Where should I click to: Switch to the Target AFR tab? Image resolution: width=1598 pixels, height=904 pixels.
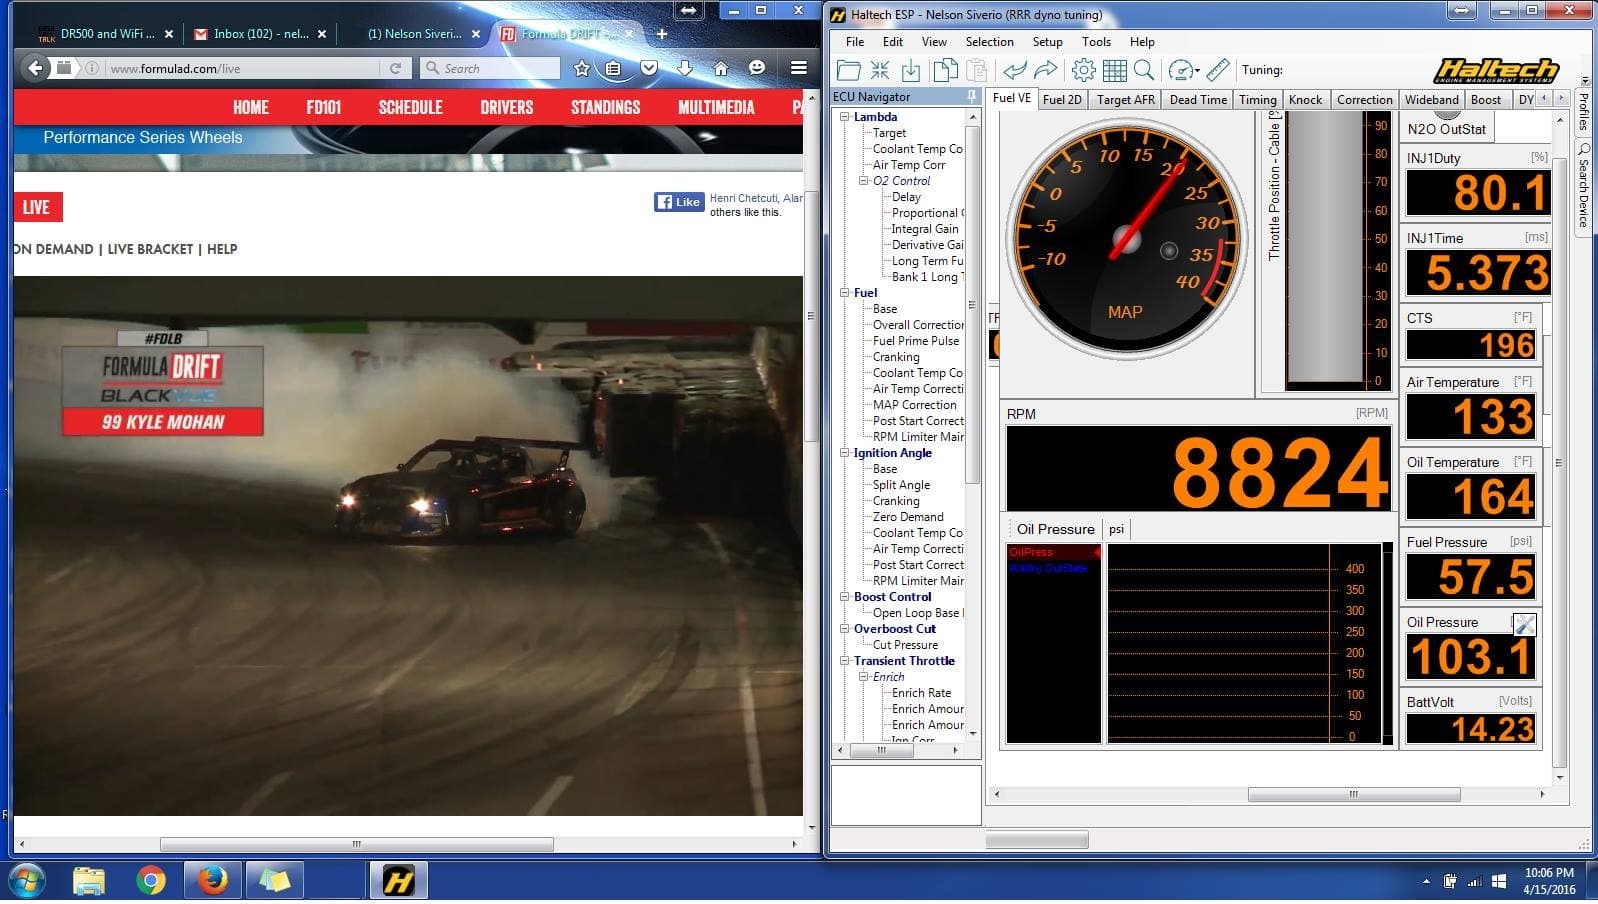point(1125,99)
